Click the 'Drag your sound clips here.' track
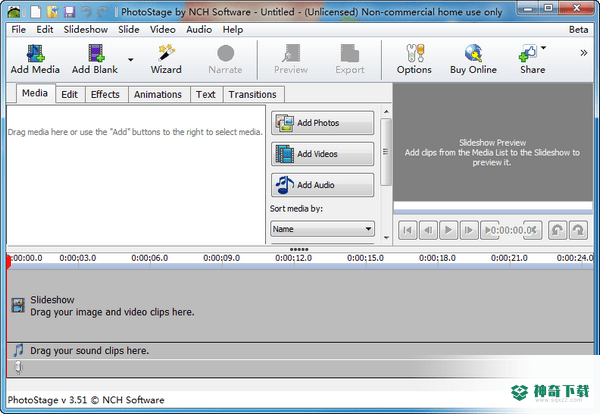Screen dimensions: 600x414 pos(300,350)
